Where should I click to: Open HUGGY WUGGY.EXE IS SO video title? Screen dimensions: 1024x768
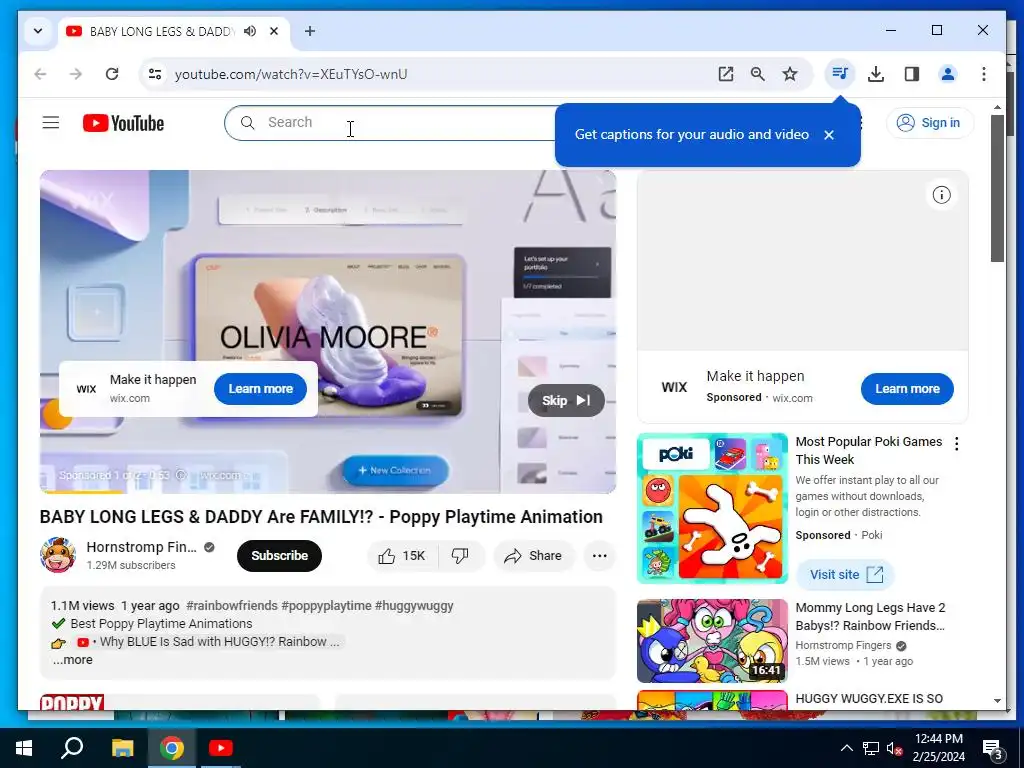pyautogui.click(x=869, y=699)
